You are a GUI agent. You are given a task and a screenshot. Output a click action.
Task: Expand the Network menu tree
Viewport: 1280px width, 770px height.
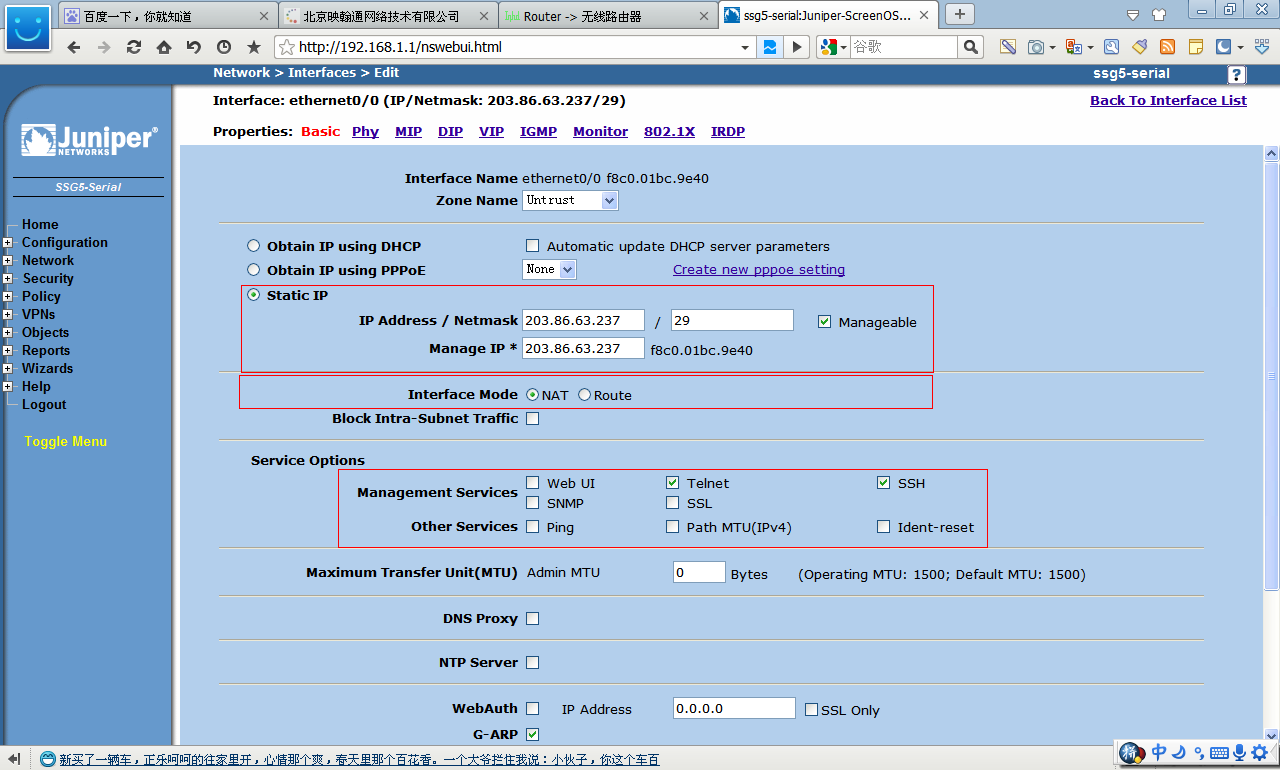click(x=8, y=261)
